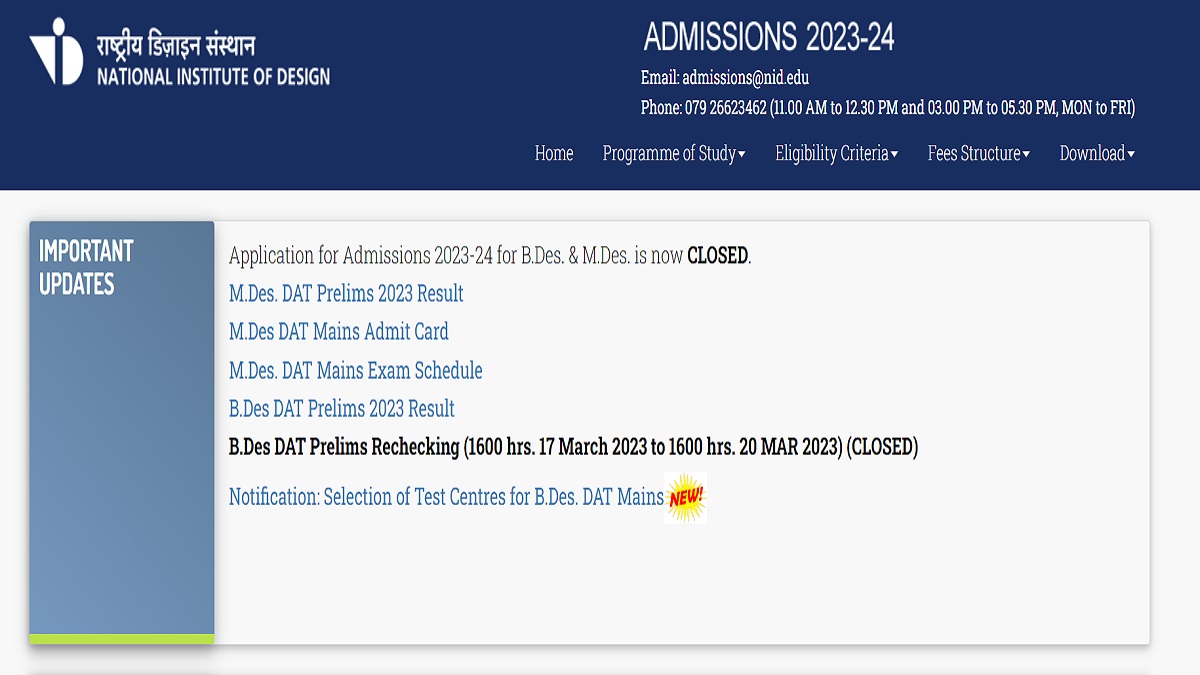Screen dimensions: 1200x675
Task: Click the Programme of Study caret arrow
Action: [x=742, y=154]
